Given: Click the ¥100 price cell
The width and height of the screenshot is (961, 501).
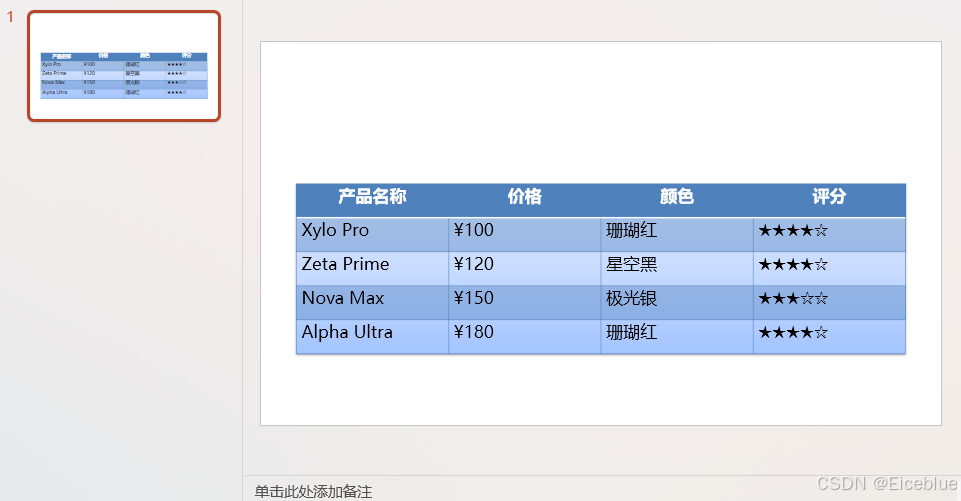Looking at the screenshot, I should (x=525, y=234).
